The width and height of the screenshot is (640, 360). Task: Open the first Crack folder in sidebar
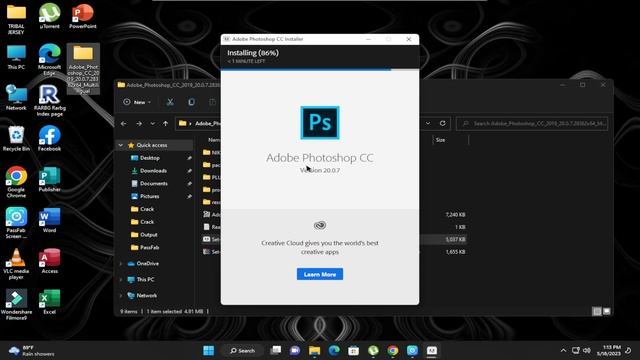tap(147, 209)
